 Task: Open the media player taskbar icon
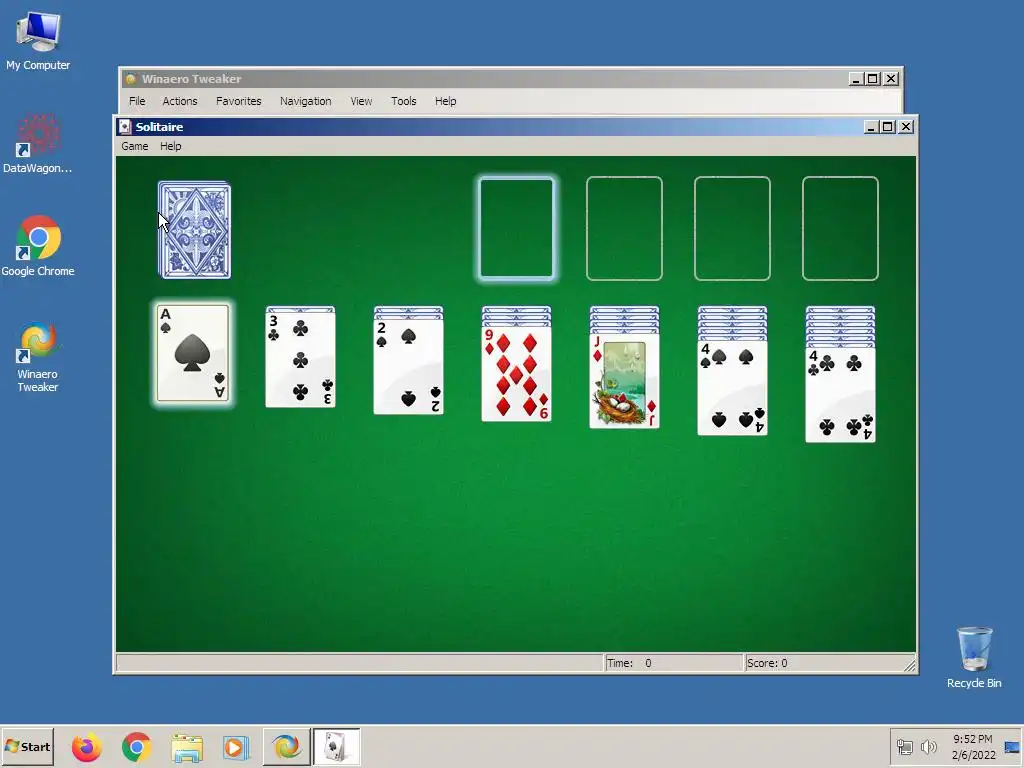[236, 747]
